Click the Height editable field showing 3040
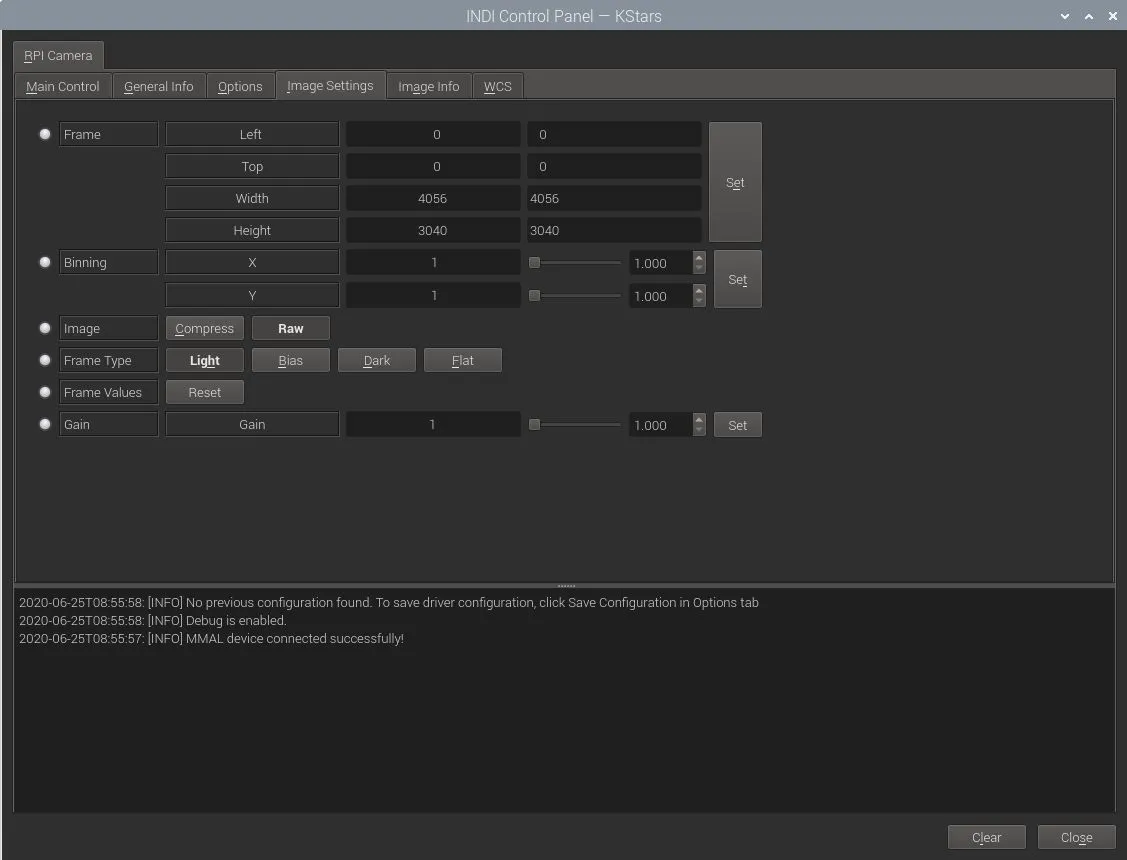The image size is (1127, 860). [614, 231]
